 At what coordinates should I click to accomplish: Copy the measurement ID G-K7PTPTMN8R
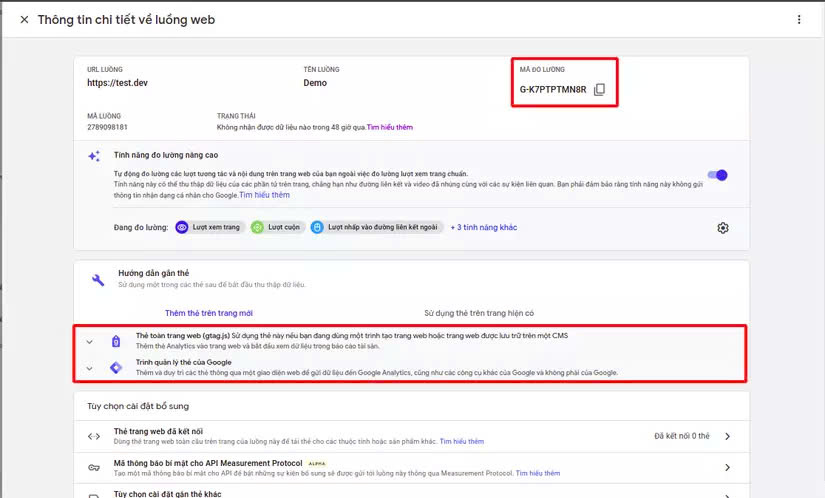599,89
